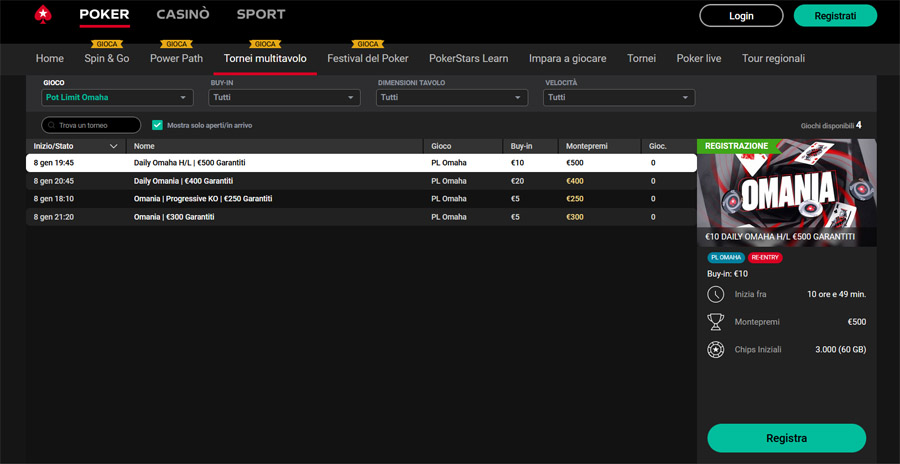Image resolution: width=900 pixels, height=464 pixels.
Task: Open the Velocità filter dropdown
Action: click(x=619, y=98)
